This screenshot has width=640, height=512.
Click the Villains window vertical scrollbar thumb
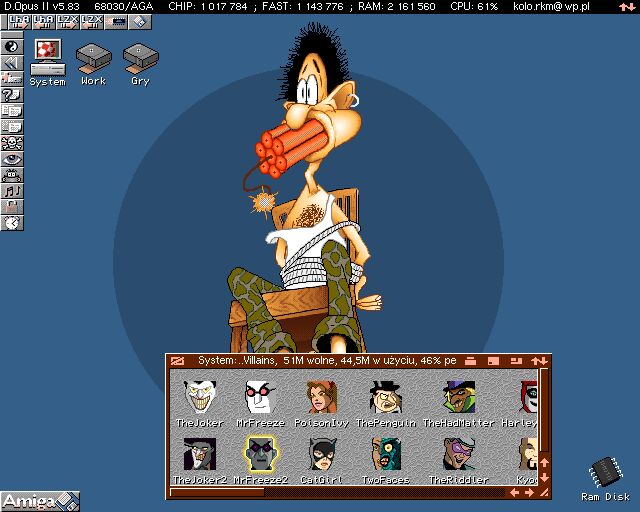click(x=544, y=410)
